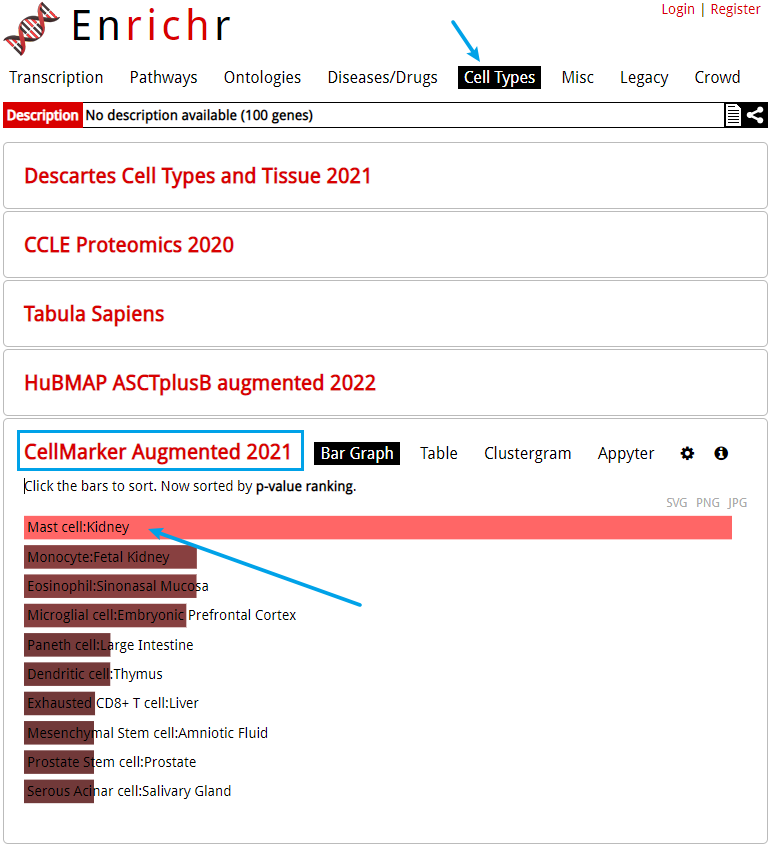Expand Descartes Cell Types and Tissue 2021
Image resolution: width=772 pixels, height=845 pixels.
[x=197, y=176]
